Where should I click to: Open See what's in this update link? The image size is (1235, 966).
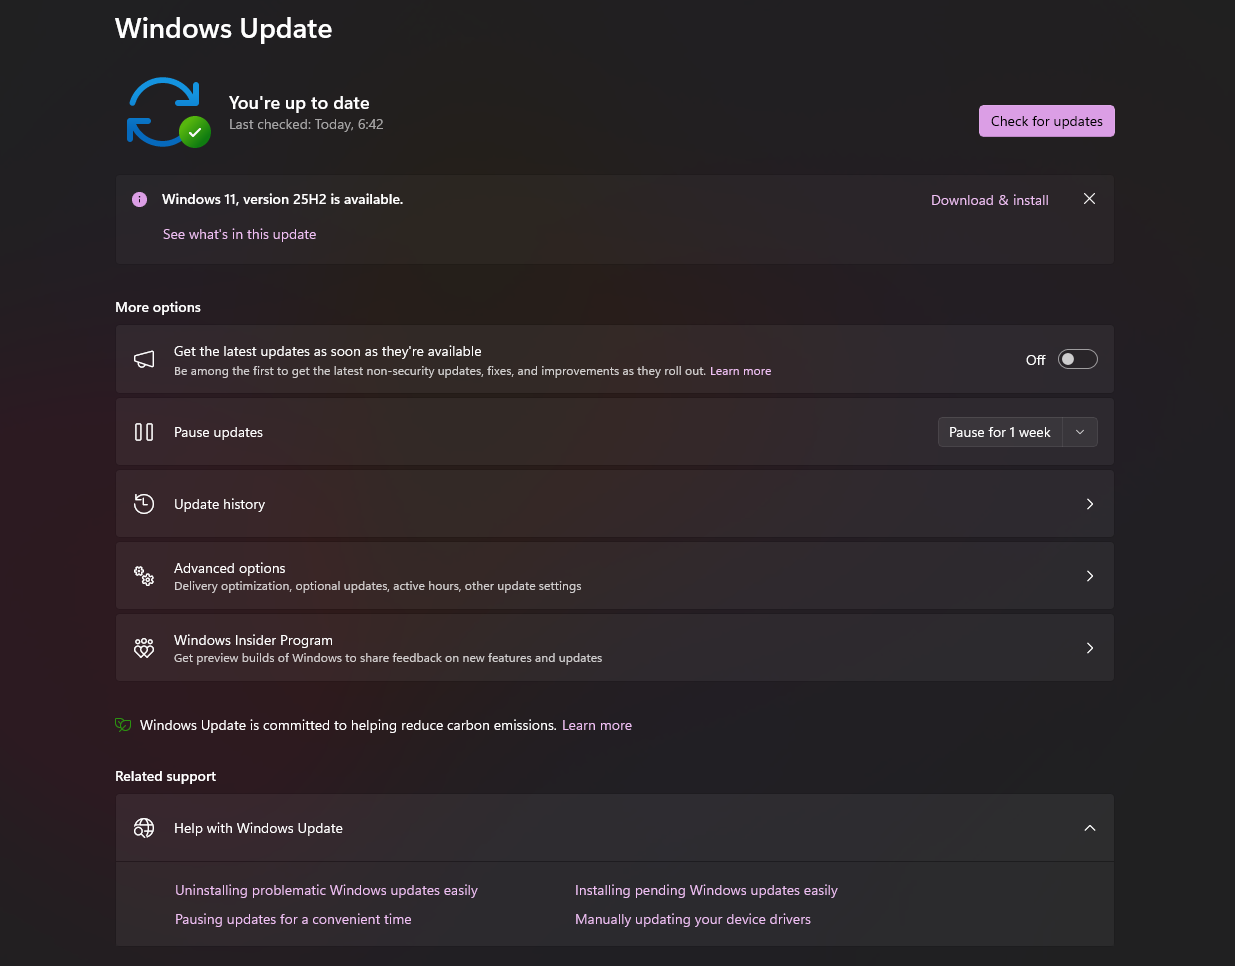coord(240,234)
